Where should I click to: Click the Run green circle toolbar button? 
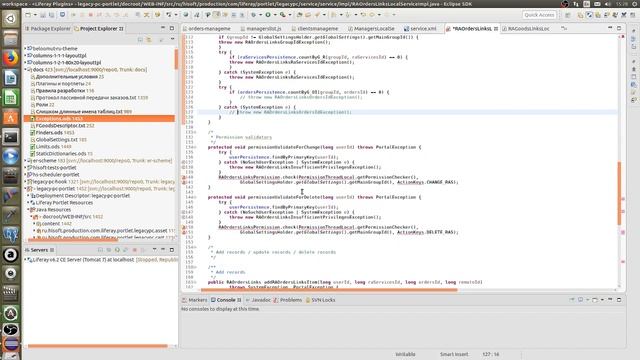pyautogui.click(x=268, y=15)
